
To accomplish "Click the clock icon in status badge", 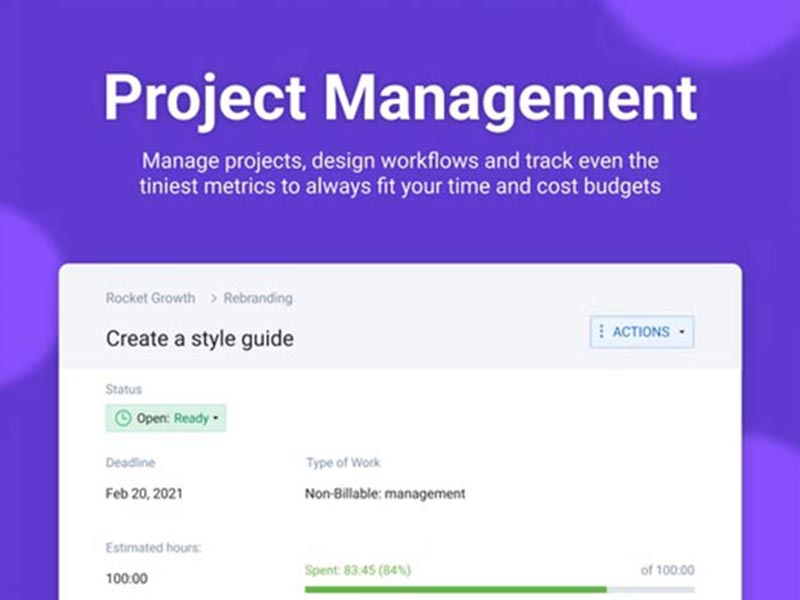I will pos(123,418).
